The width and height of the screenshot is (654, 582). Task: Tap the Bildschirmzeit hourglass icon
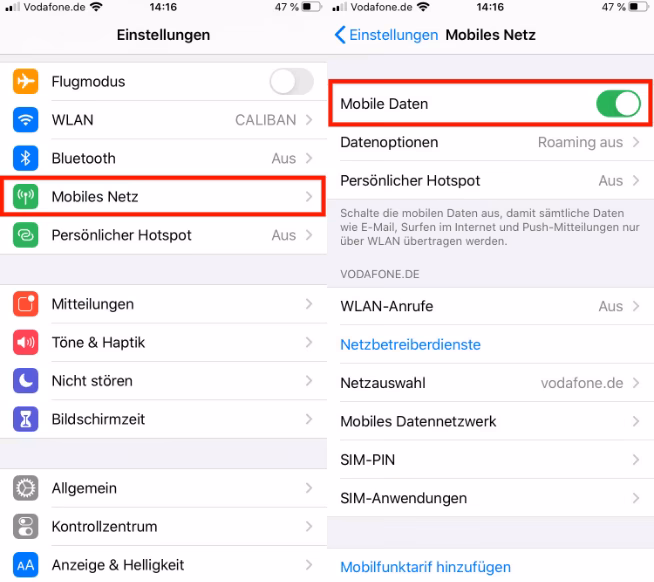pyautogui.click(x=25, y=419)
